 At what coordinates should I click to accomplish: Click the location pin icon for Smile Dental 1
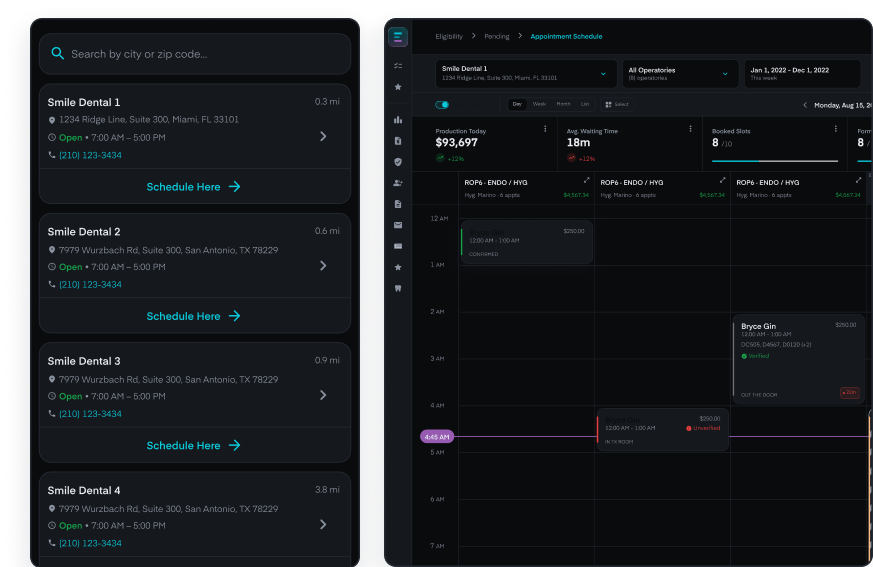pos(52,120)
